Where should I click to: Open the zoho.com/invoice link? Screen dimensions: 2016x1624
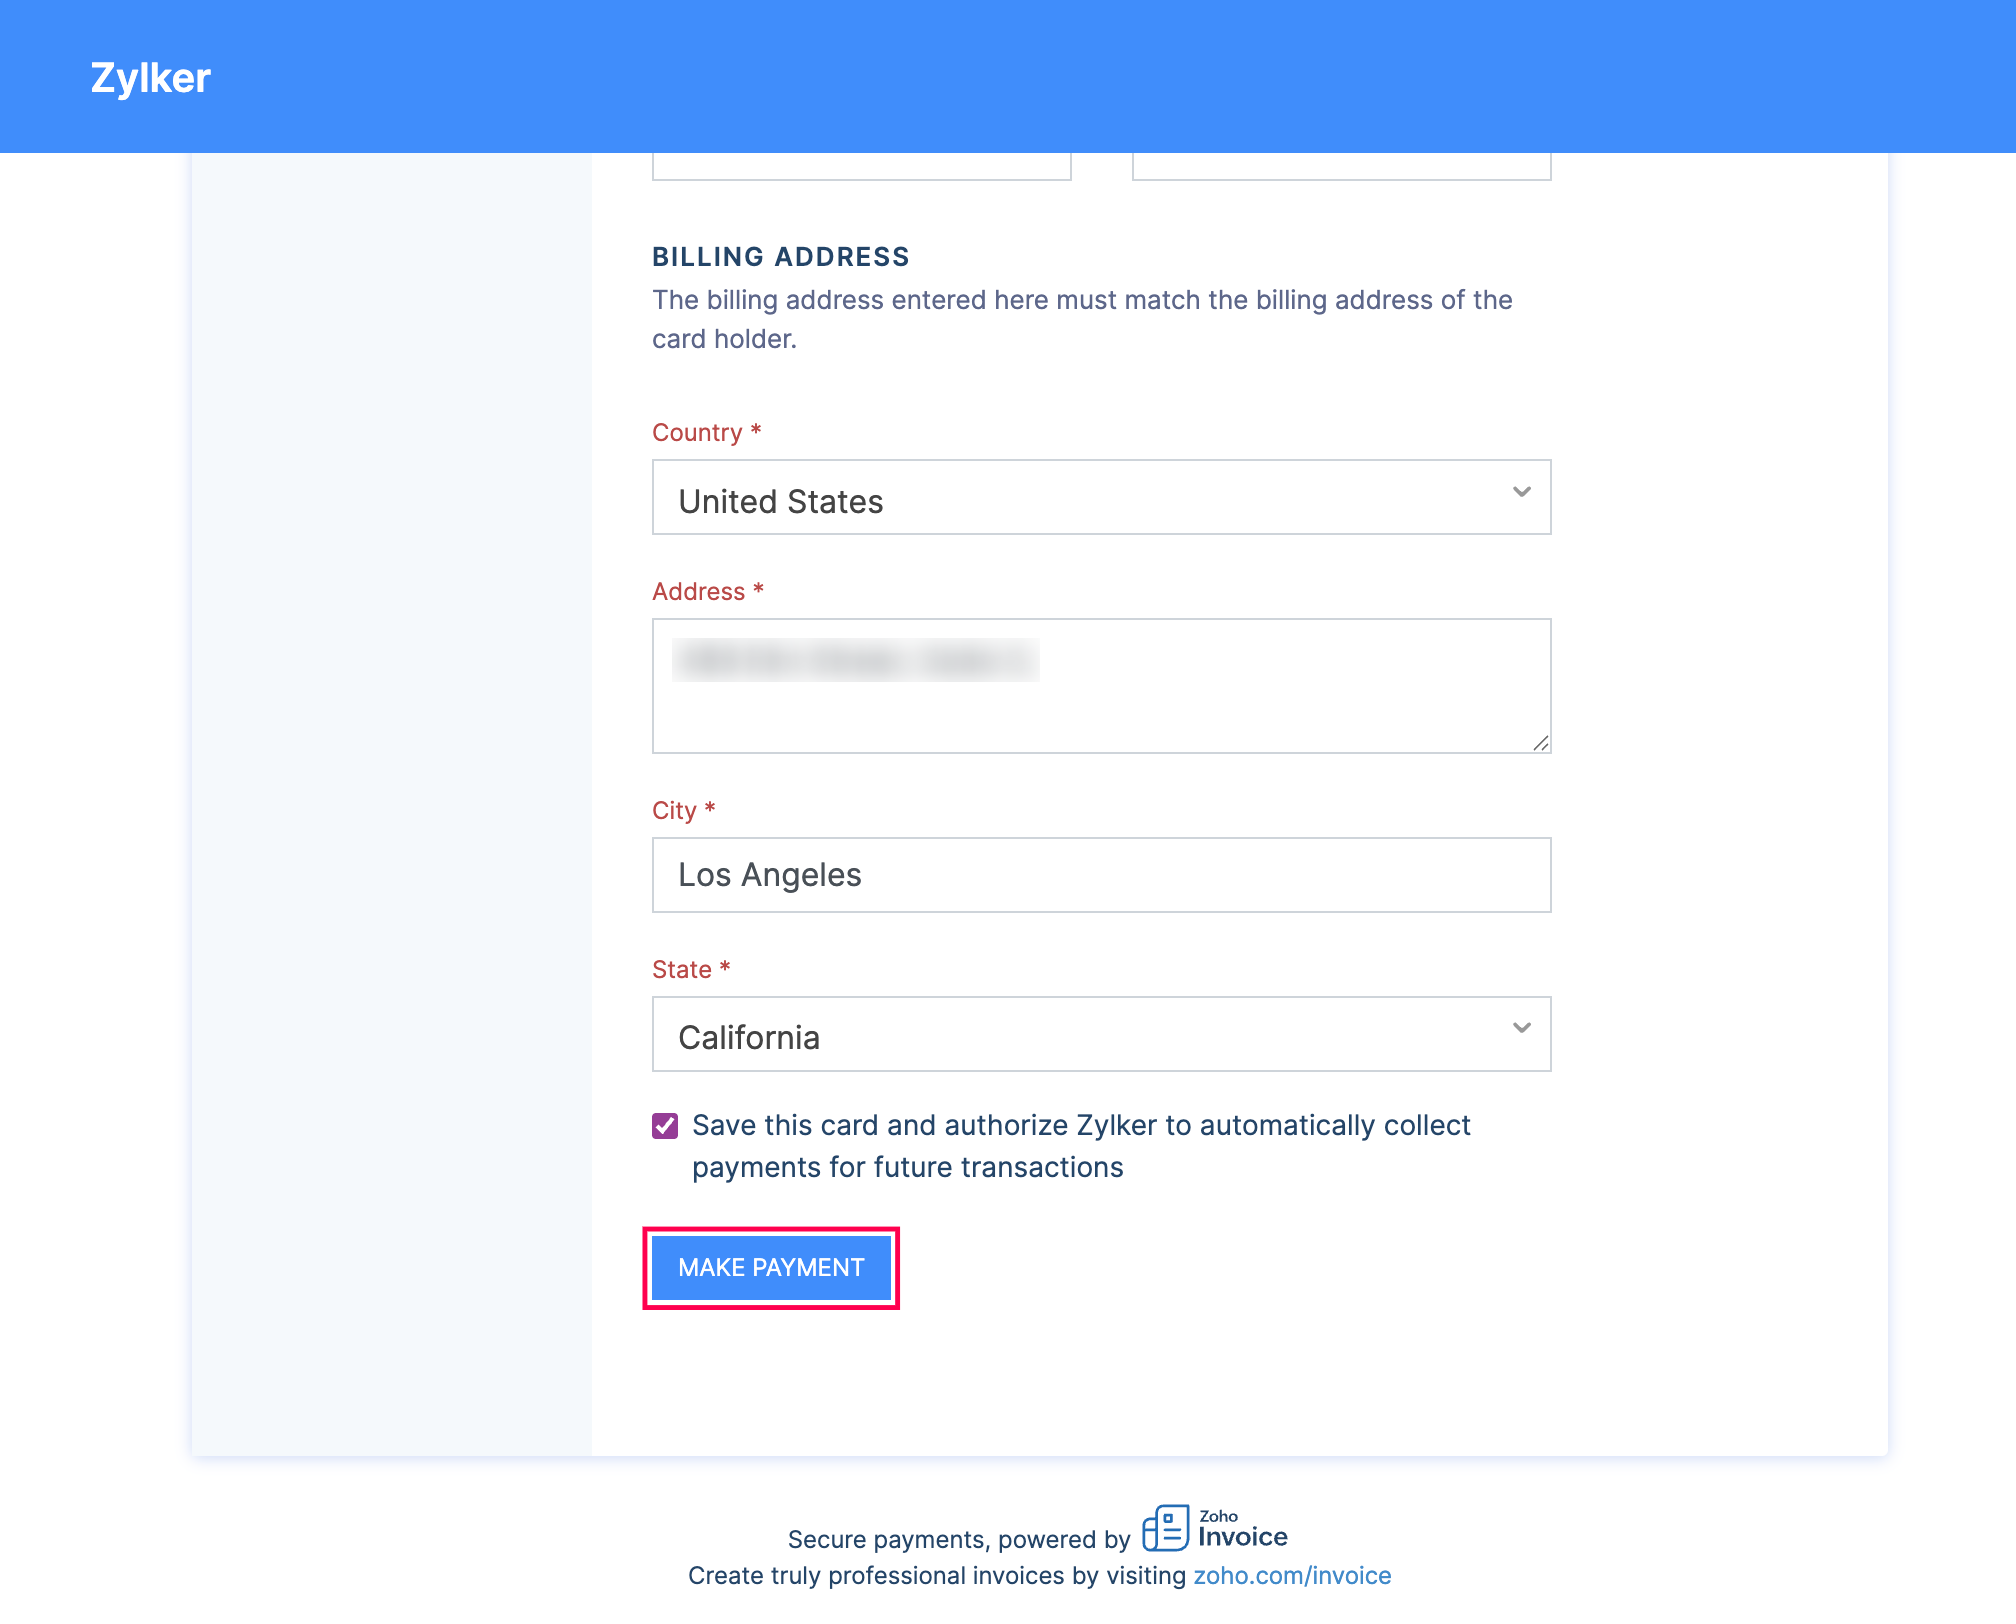pyautogui.click(x=1292, y=1576)
